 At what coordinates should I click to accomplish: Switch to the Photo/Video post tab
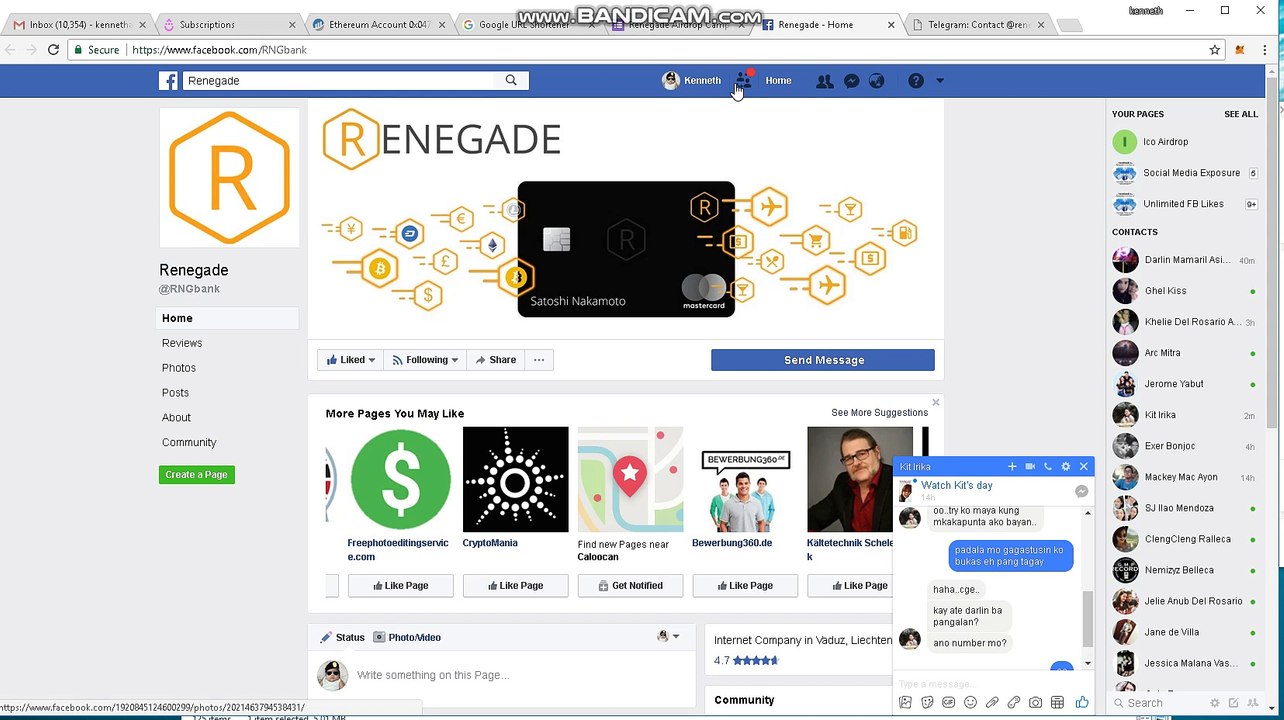tap(407, 637)
